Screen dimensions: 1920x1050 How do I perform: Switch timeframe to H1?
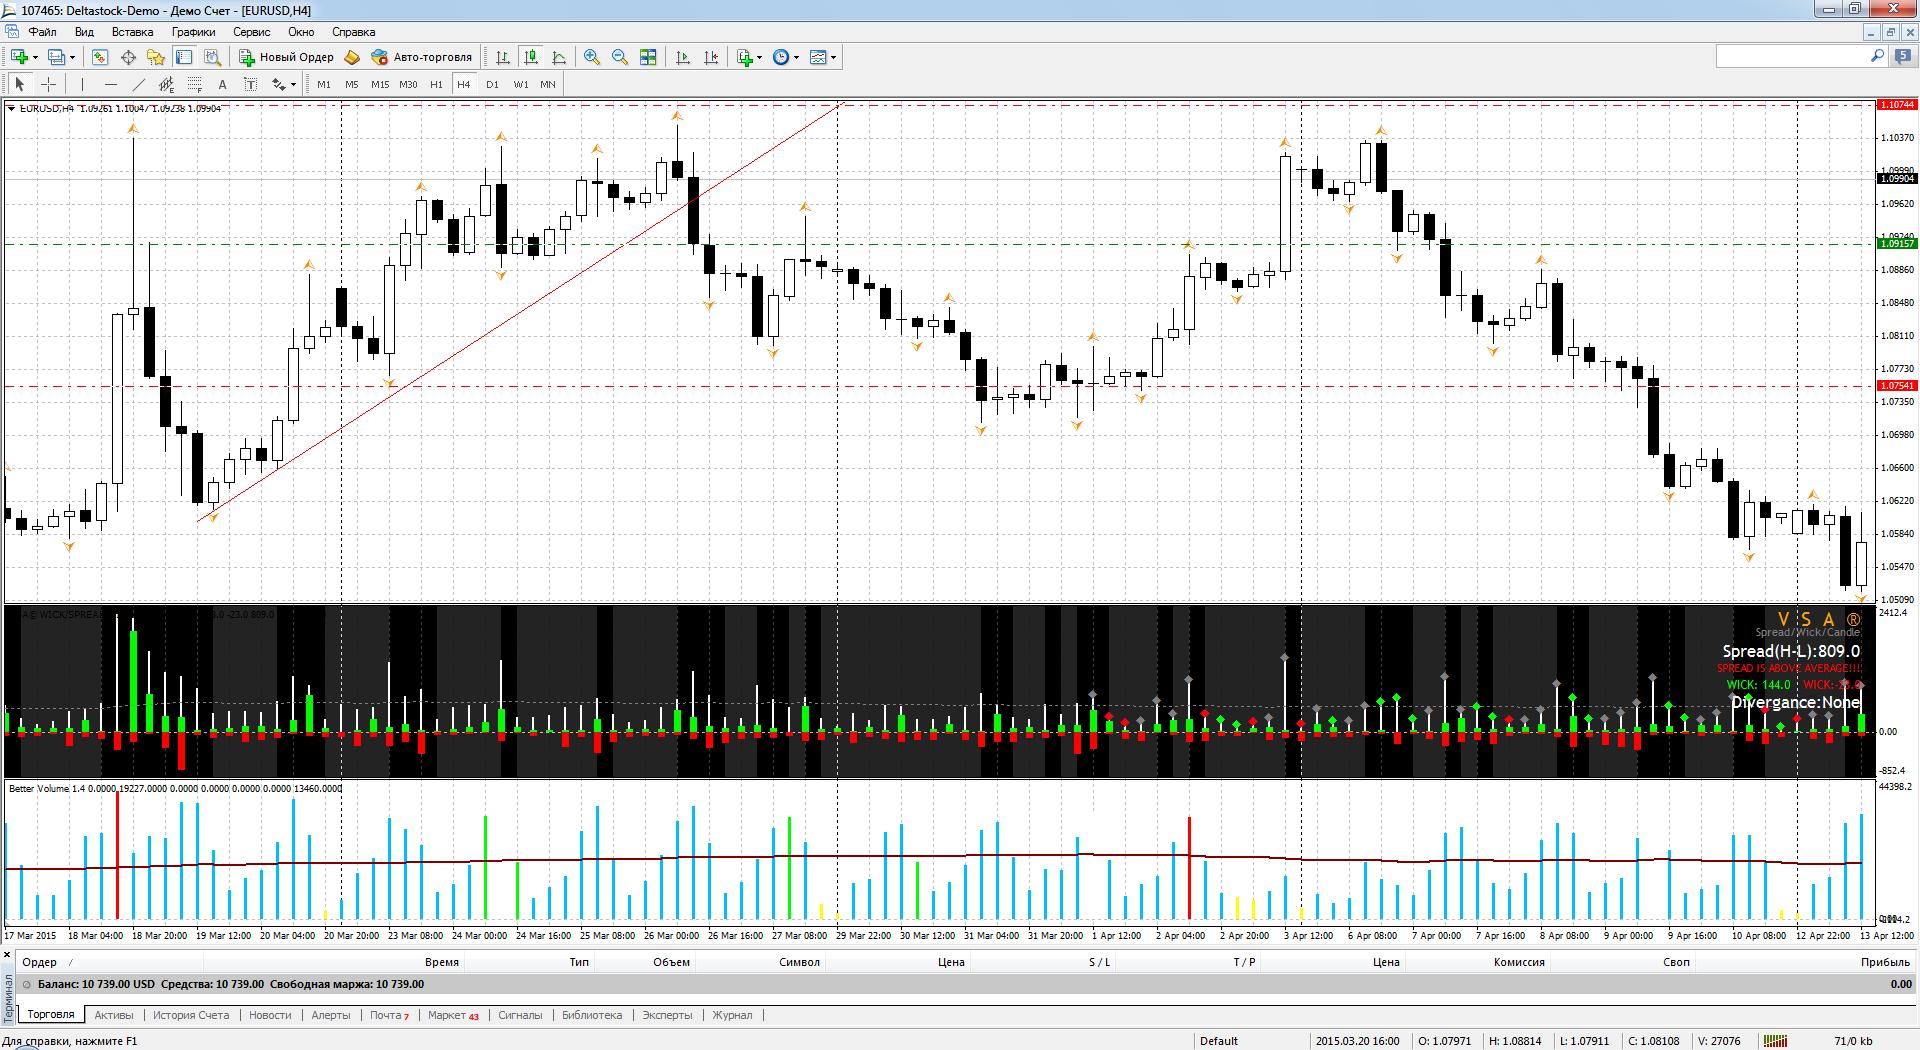point(436,84)
